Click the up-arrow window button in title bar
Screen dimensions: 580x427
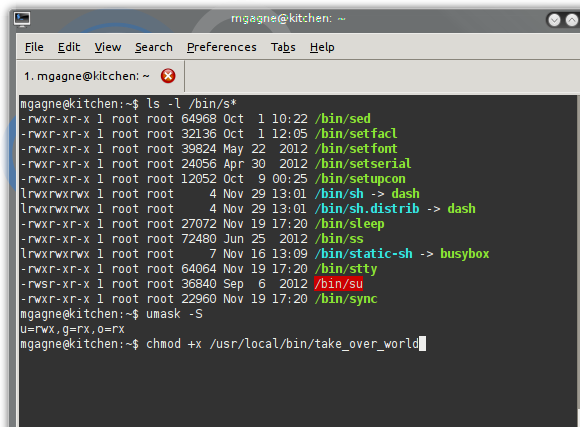click(572, 20)
